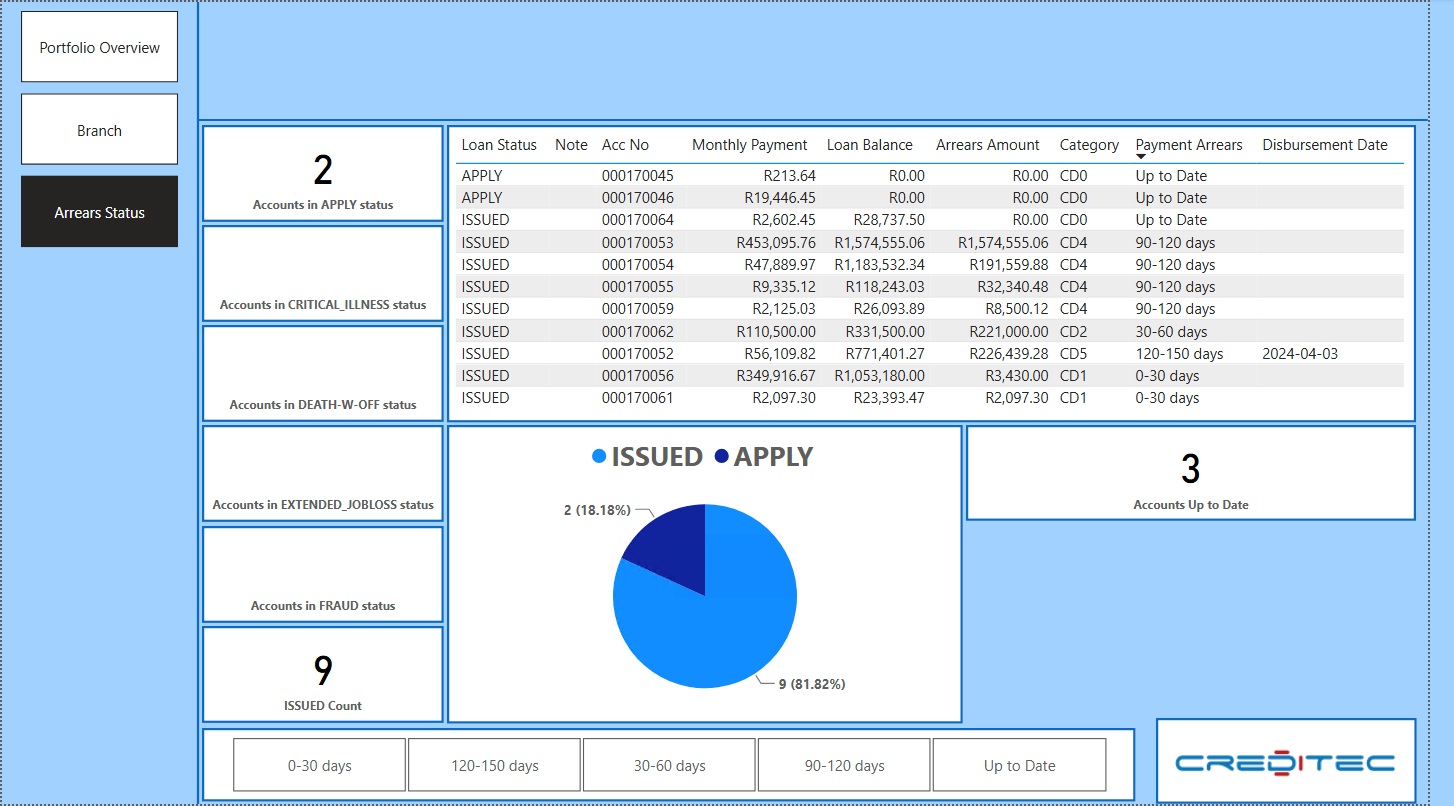Sort by Disbursement Date column header
Viewport: 1454px width, 806px height.
coord(1325,145)
